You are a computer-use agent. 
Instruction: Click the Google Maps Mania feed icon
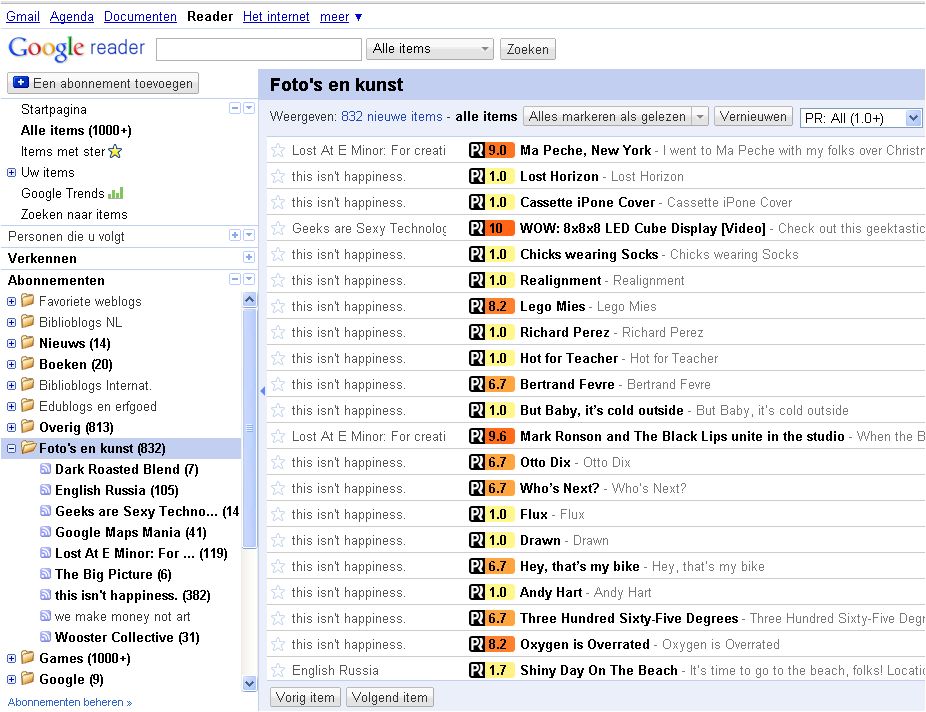click(x=45, y=532)
